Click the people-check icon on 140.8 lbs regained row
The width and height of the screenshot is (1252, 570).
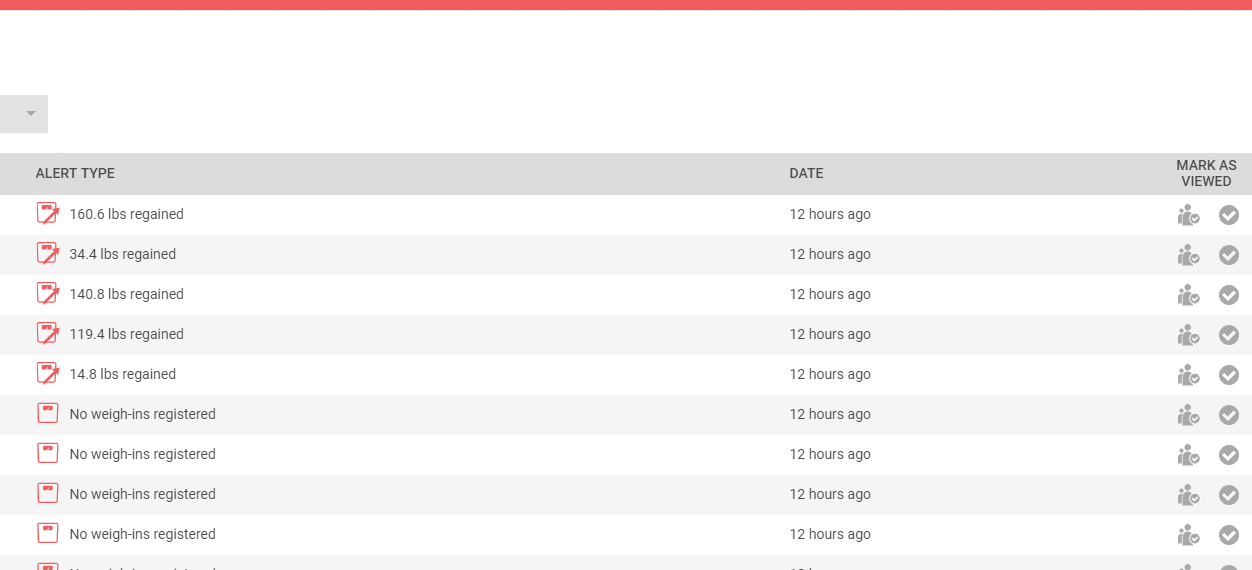(1188, 295)
